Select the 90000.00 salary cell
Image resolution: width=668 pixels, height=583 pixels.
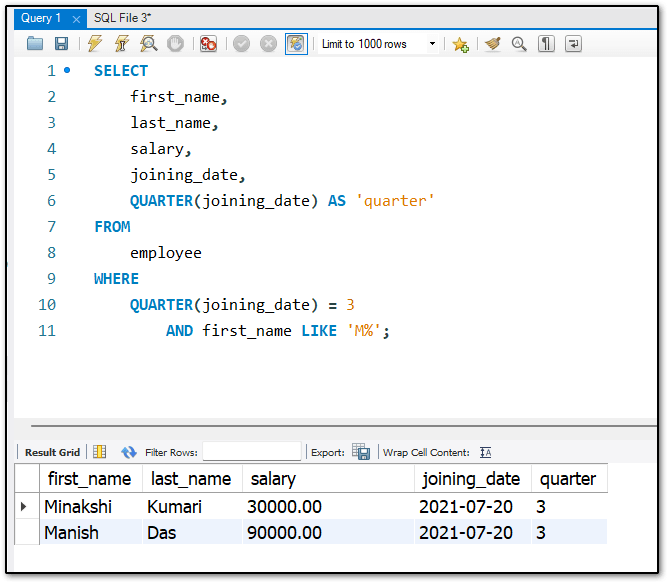[328, 532]
